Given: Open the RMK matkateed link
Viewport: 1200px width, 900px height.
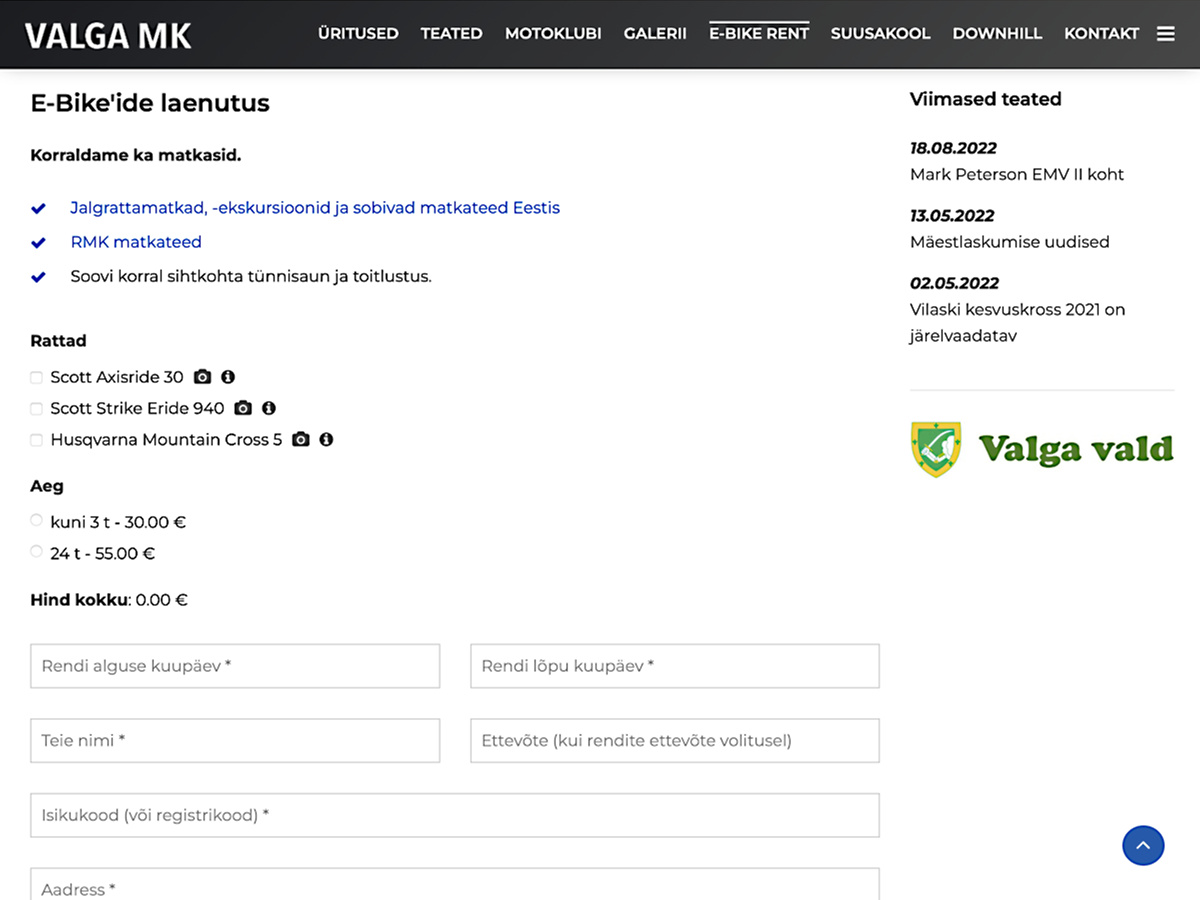Looking at the screenshot, I should click(x=136, y=242).
